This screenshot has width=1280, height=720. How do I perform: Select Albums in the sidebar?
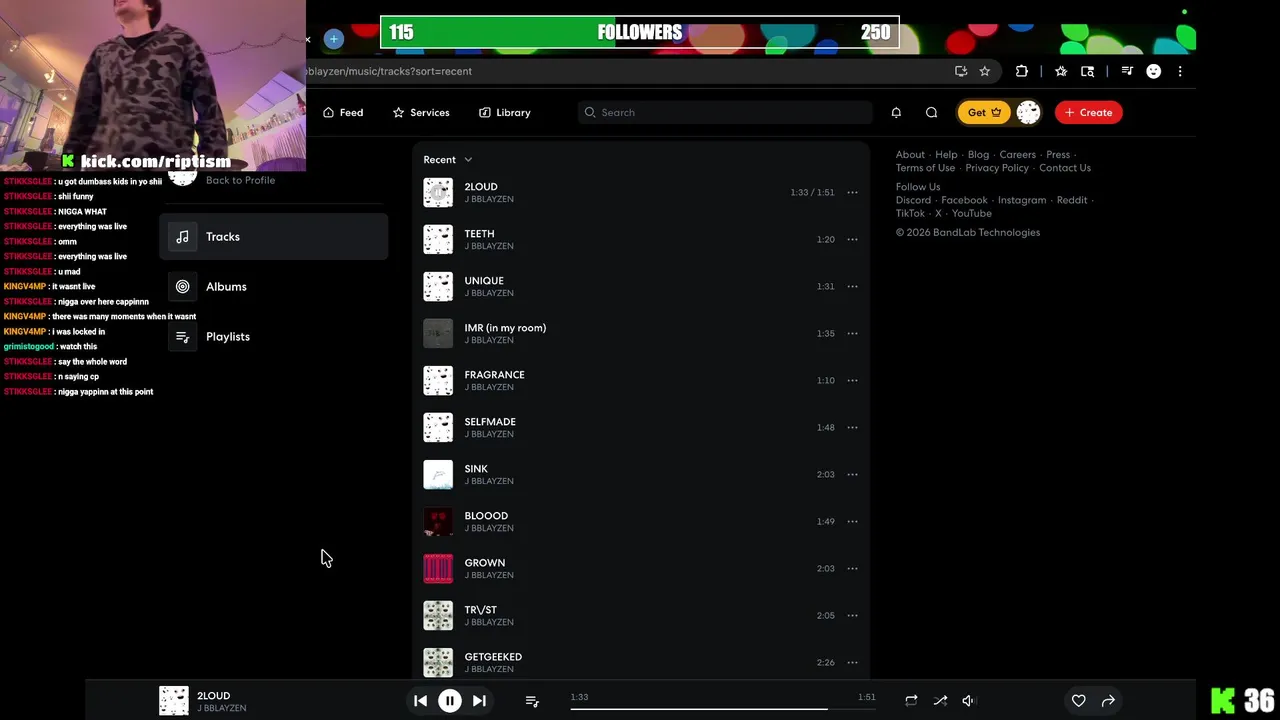point(274,287)
